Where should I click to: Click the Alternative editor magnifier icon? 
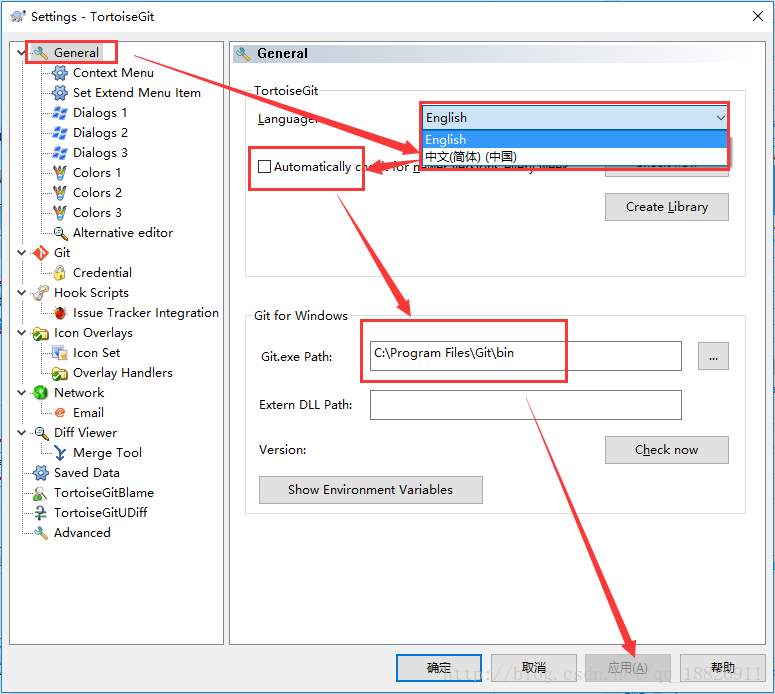point(60,232)
